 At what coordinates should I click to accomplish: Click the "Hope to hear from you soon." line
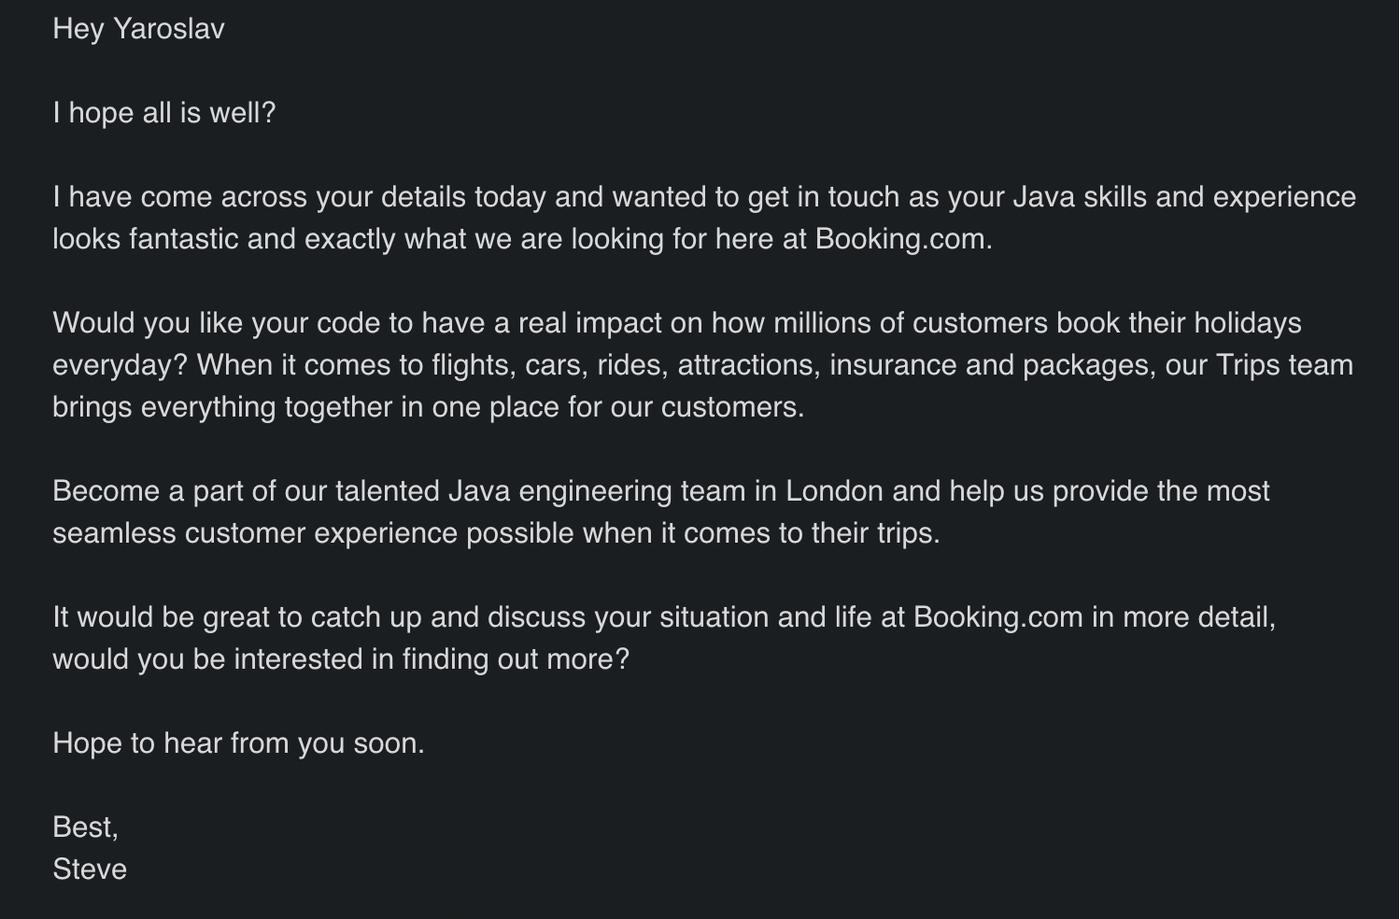point(238,743)
